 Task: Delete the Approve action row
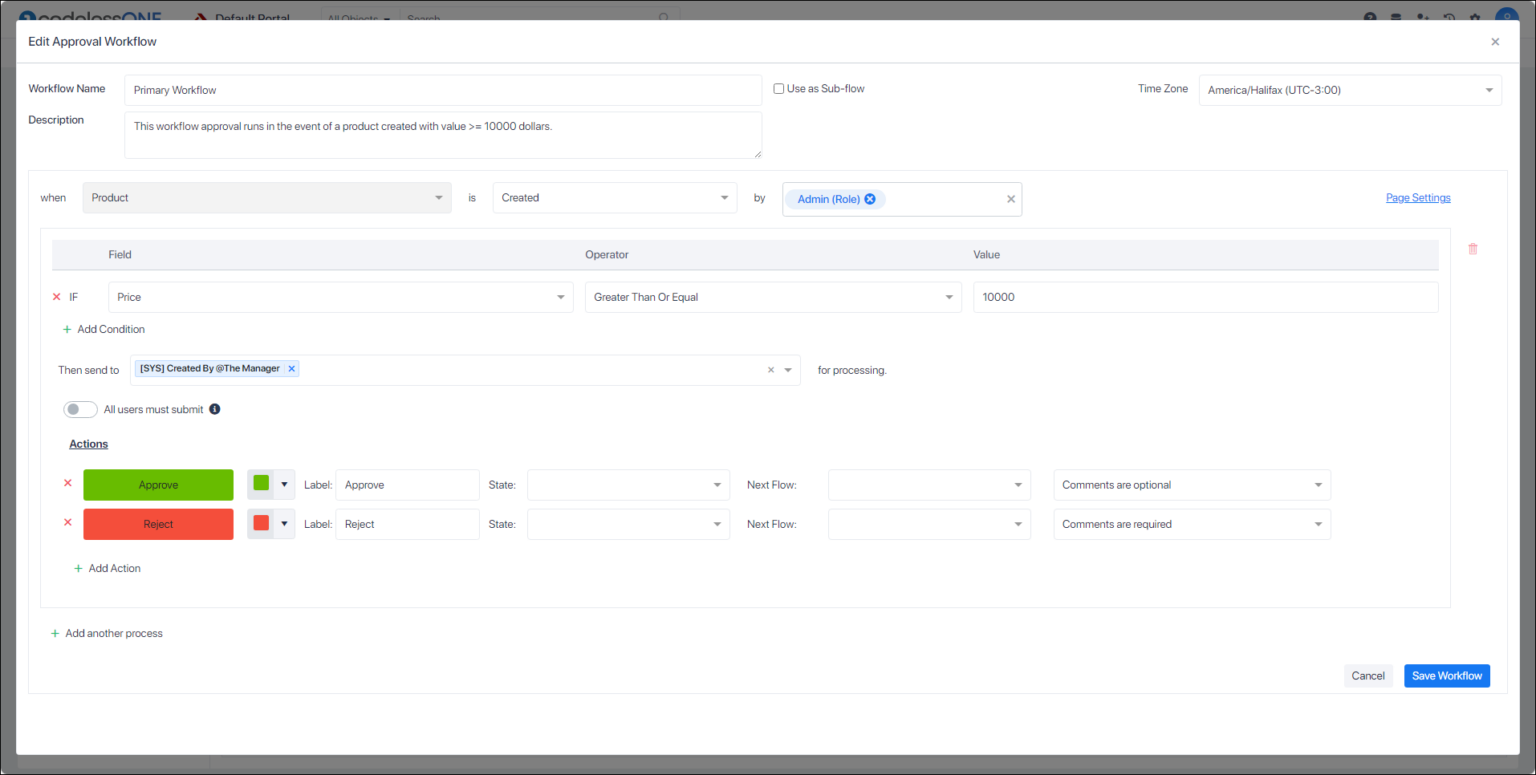pyautogui.click(x=68, y=483)
